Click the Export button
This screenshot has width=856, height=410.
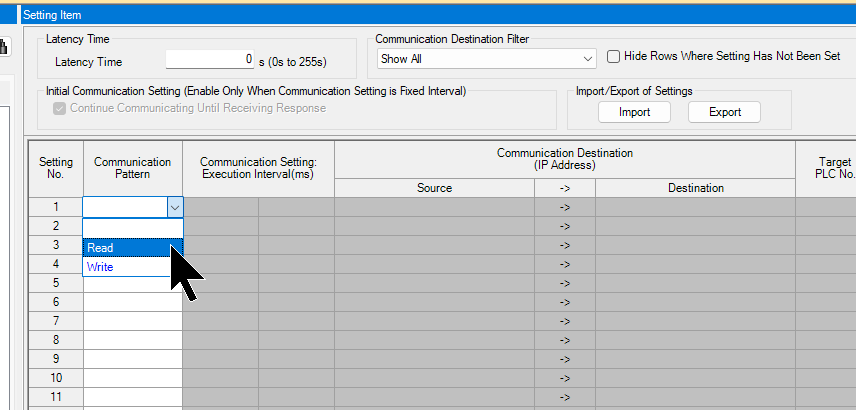(724, 112)
